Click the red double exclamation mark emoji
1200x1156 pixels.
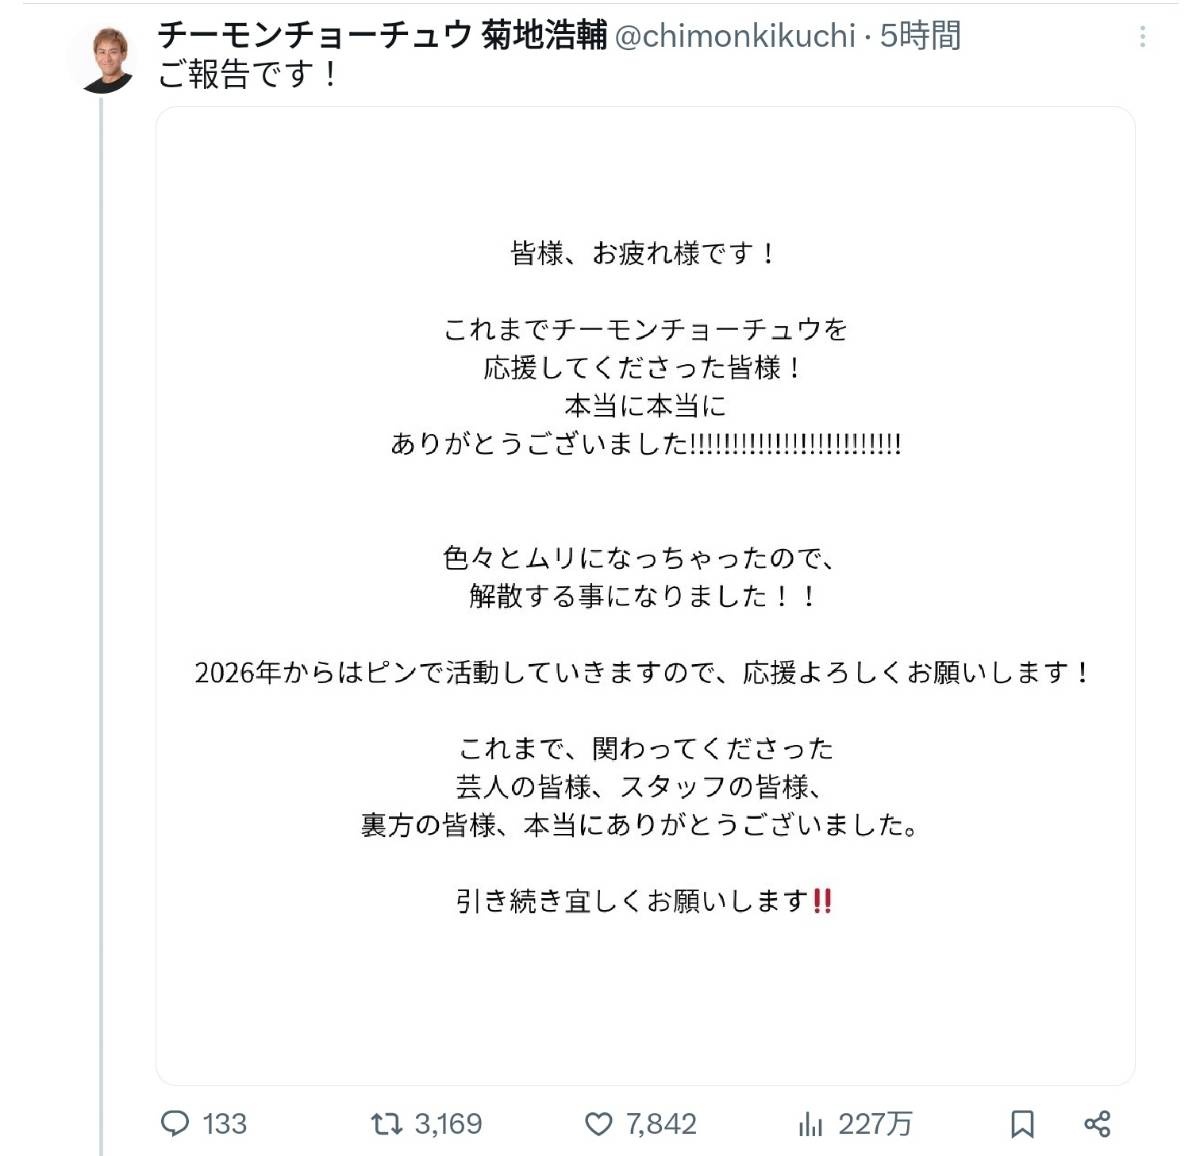(823, 901)
